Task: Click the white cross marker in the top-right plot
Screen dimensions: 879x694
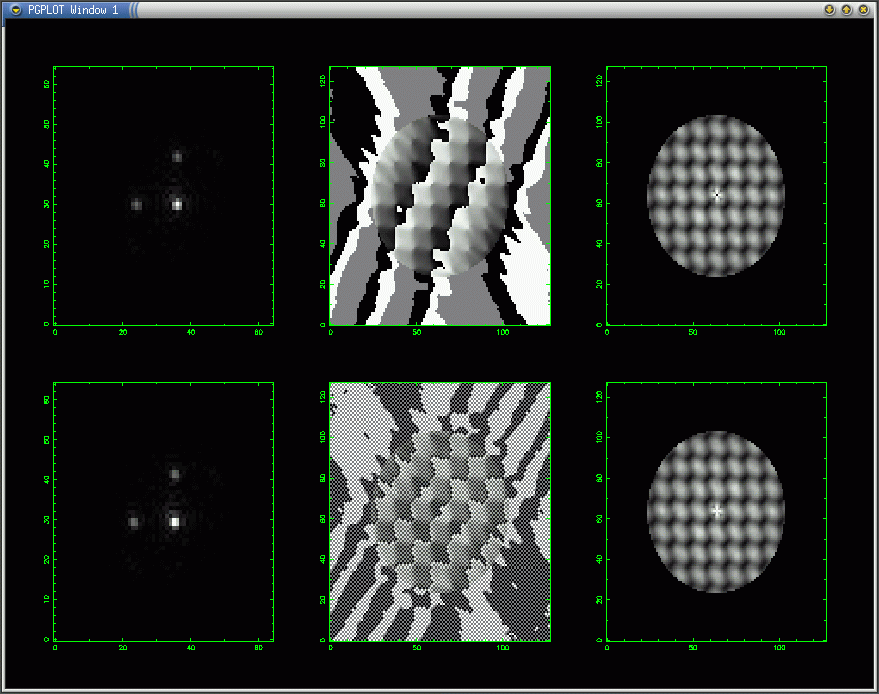Action: coord(716,195)
